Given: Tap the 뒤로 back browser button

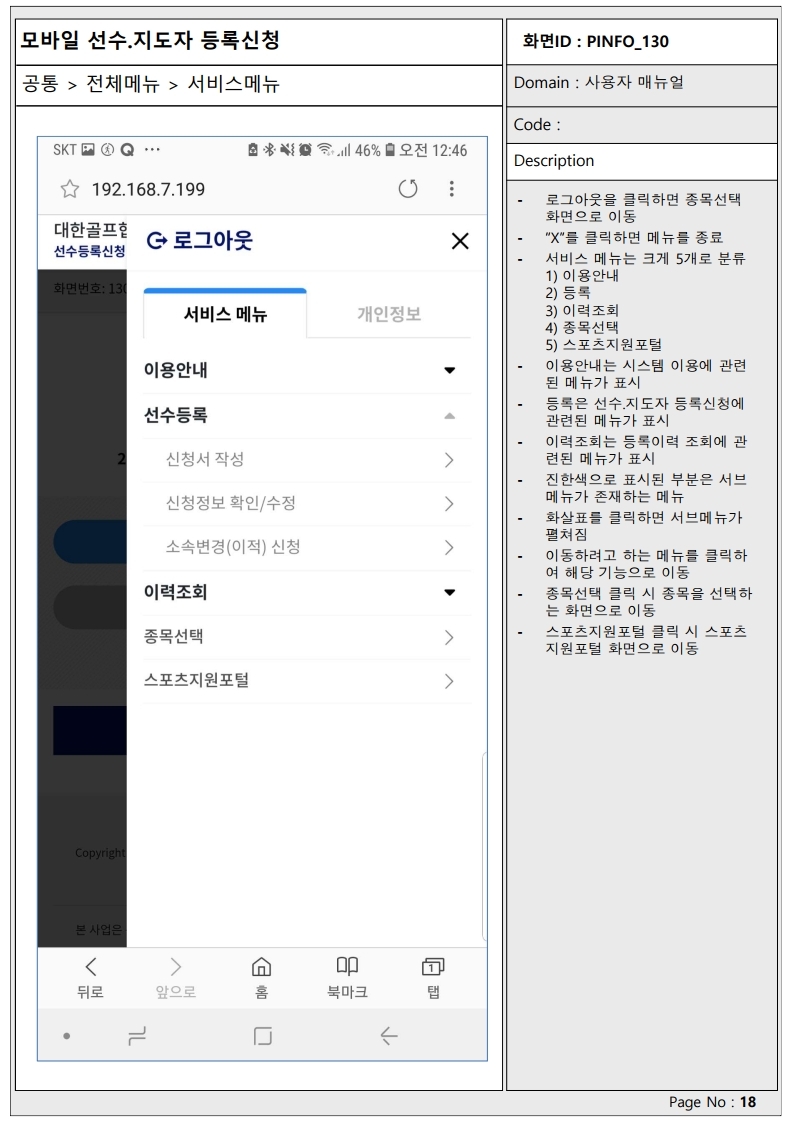Looking at the screenshot, I should (x=90, y=978).
